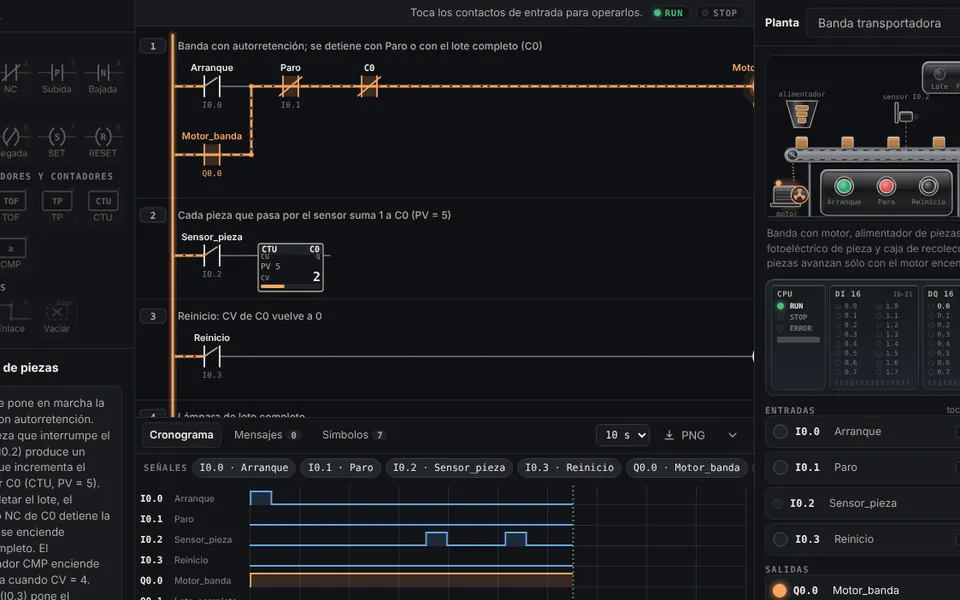This screenshot has width=960, height=600.
Task: Select the CTU C0 counter block in rung 2
Action: pos(291,267)
